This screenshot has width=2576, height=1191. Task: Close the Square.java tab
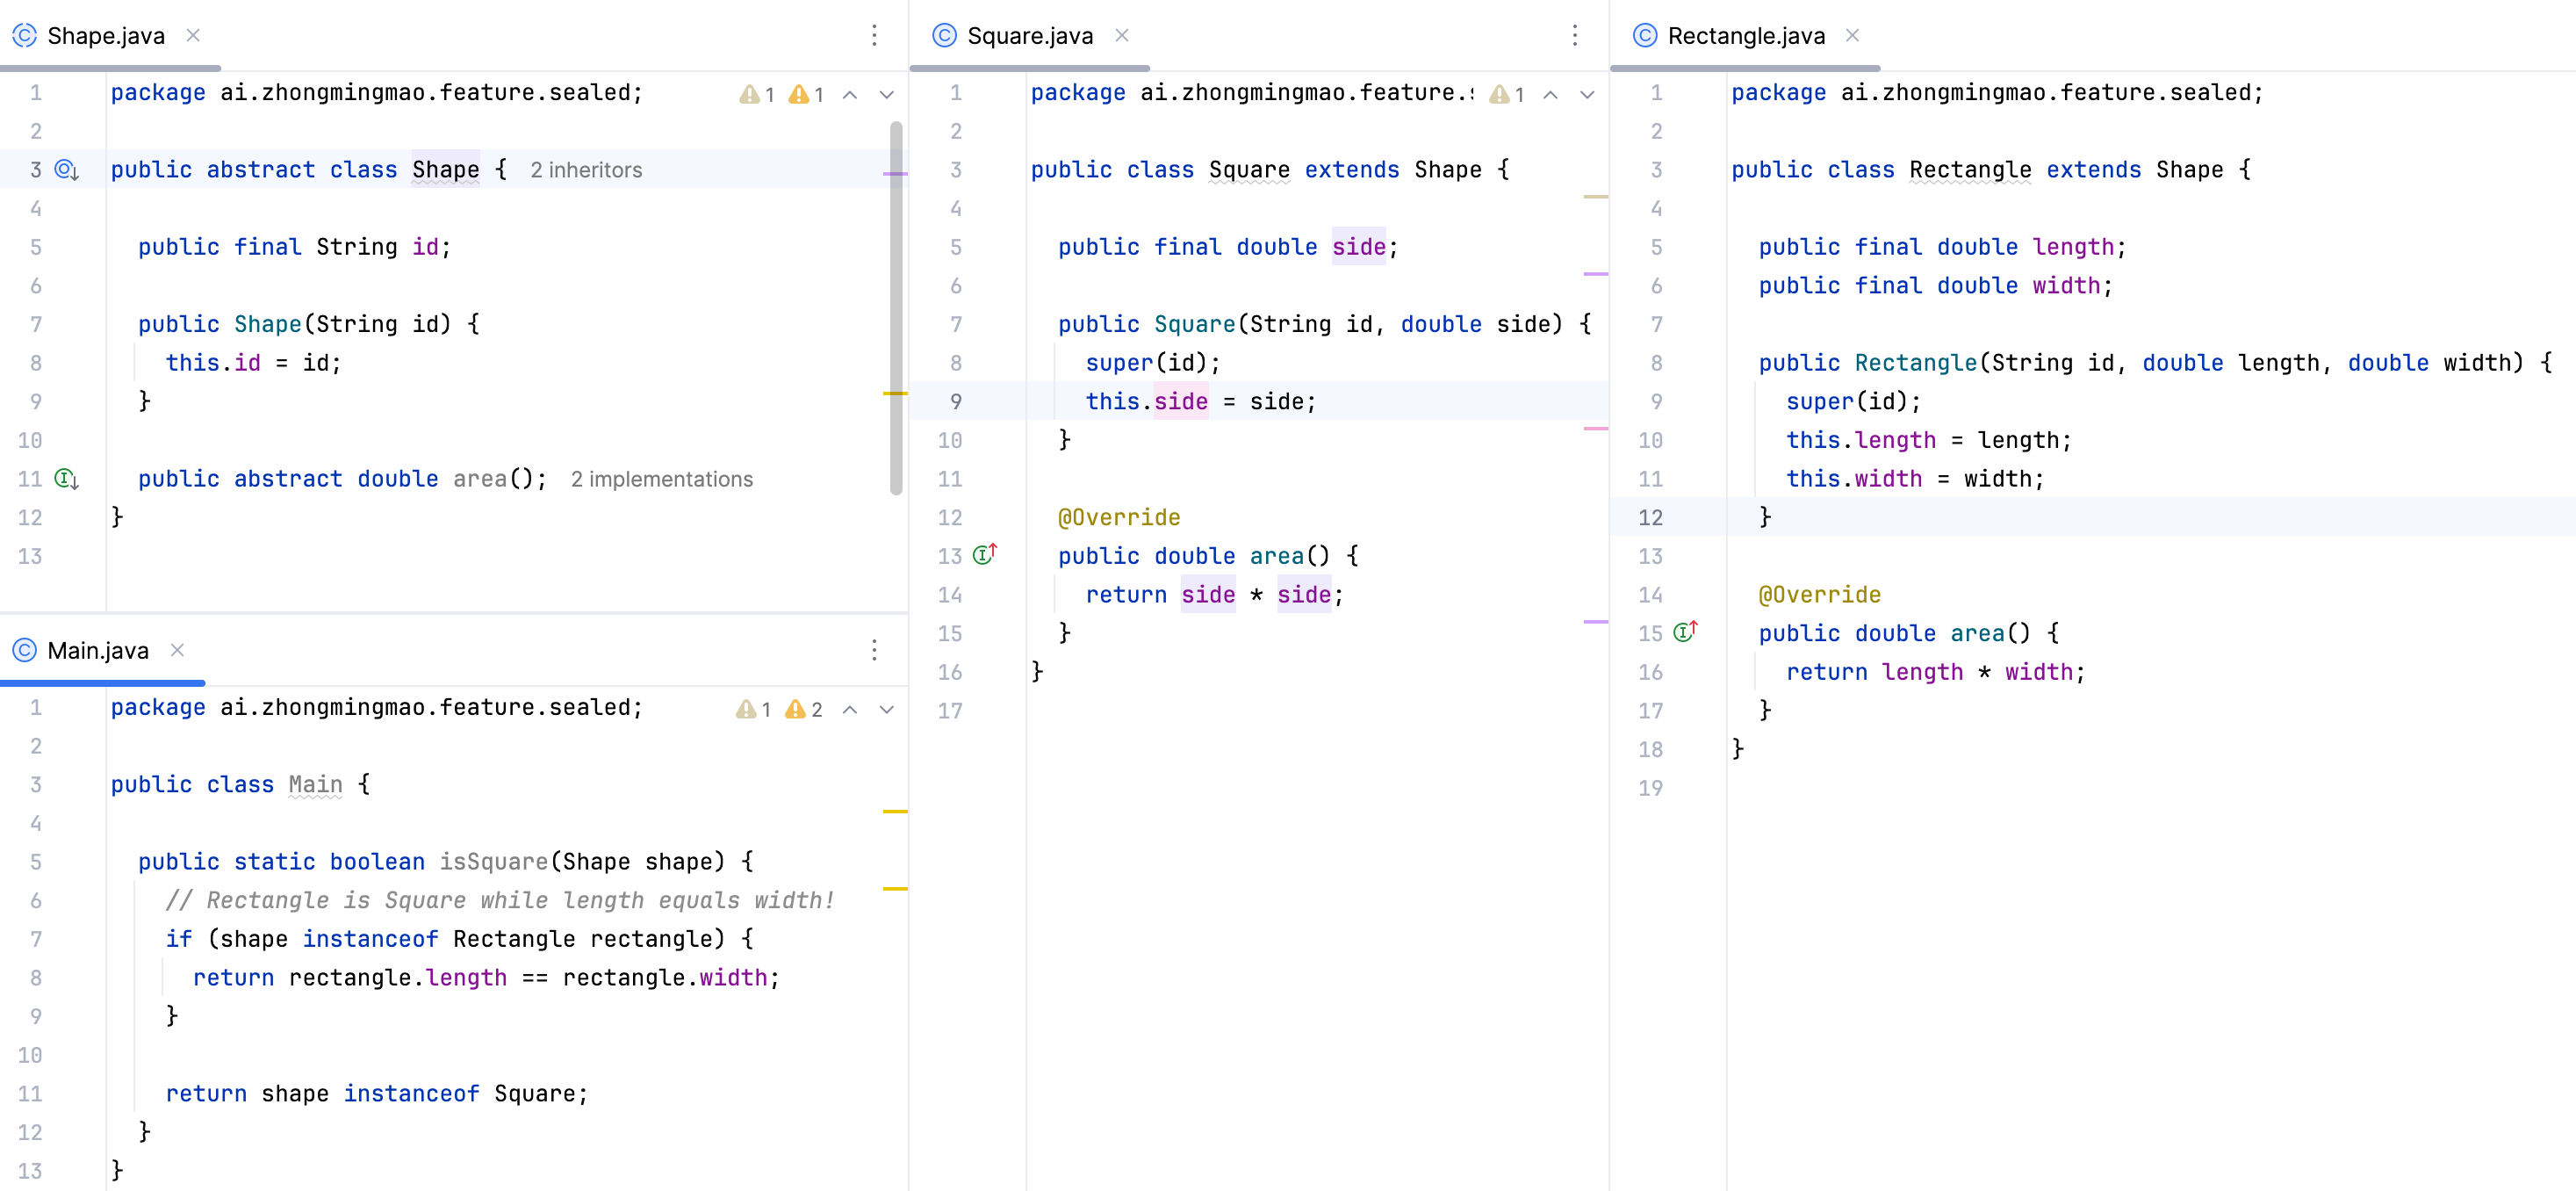[1122, 36]
